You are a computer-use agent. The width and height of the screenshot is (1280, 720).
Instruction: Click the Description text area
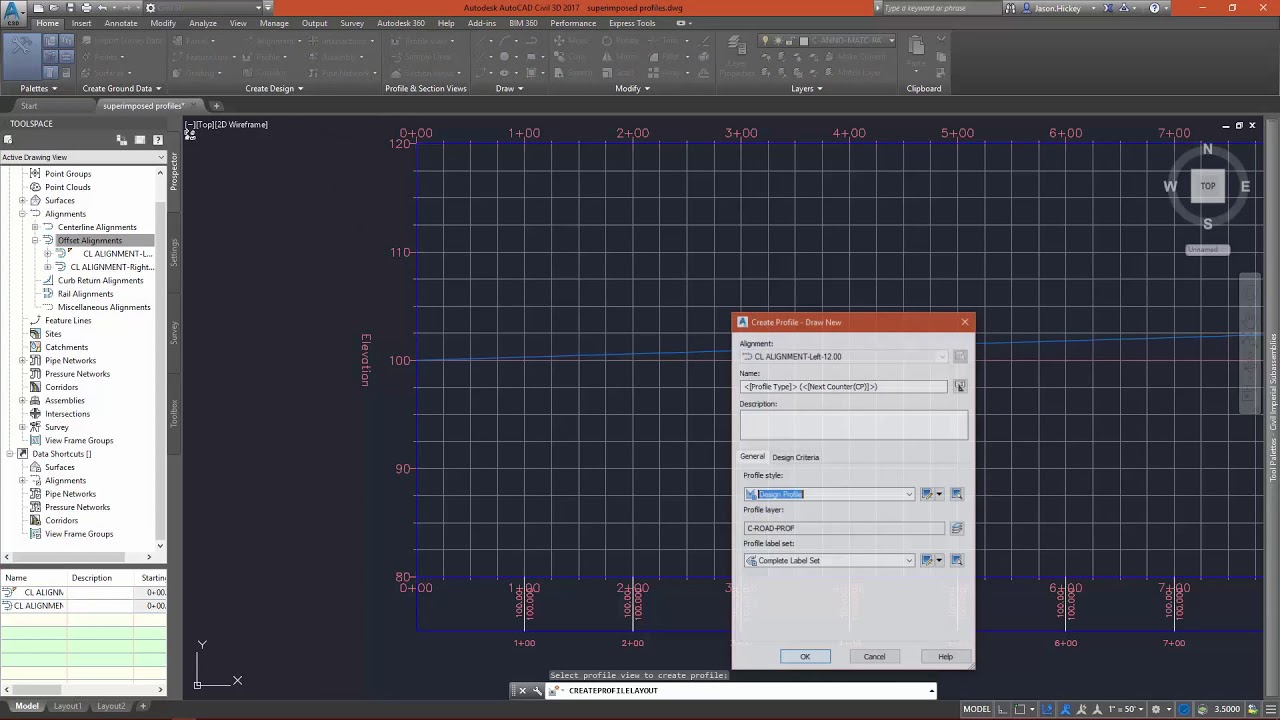854,425
